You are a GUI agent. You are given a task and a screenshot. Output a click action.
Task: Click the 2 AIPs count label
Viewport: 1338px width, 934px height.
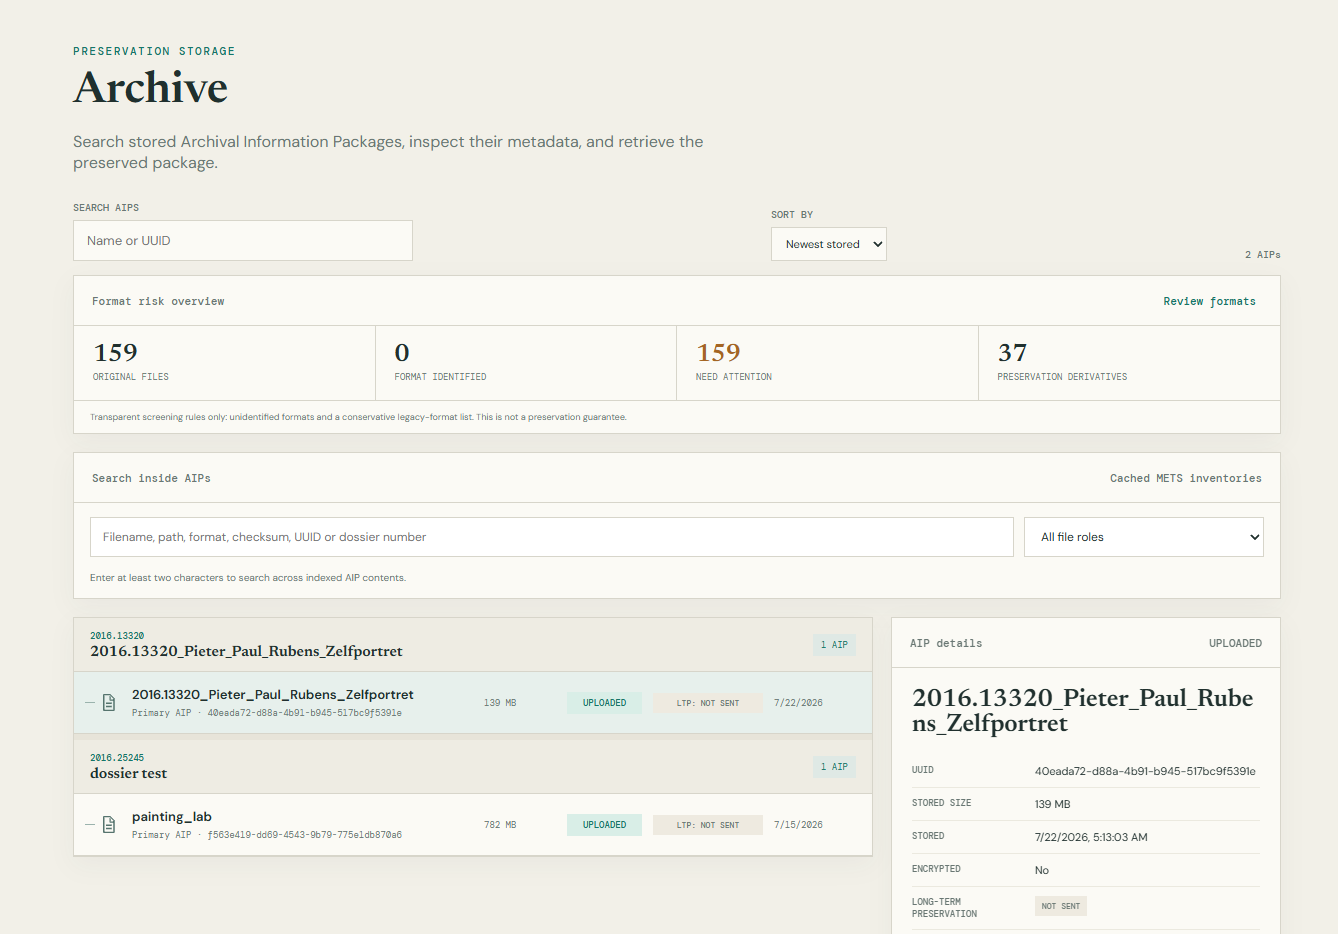1262,255
